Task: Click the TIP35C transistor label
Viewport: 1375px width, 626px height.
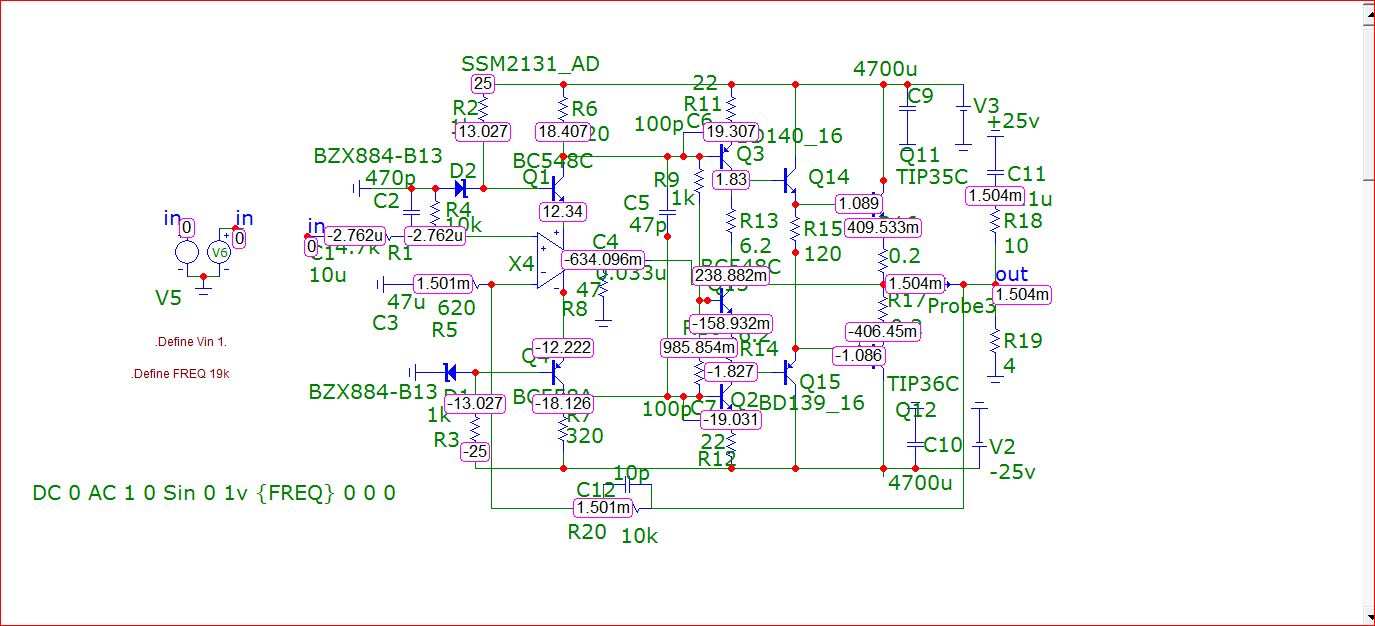Action: point(934,178)
